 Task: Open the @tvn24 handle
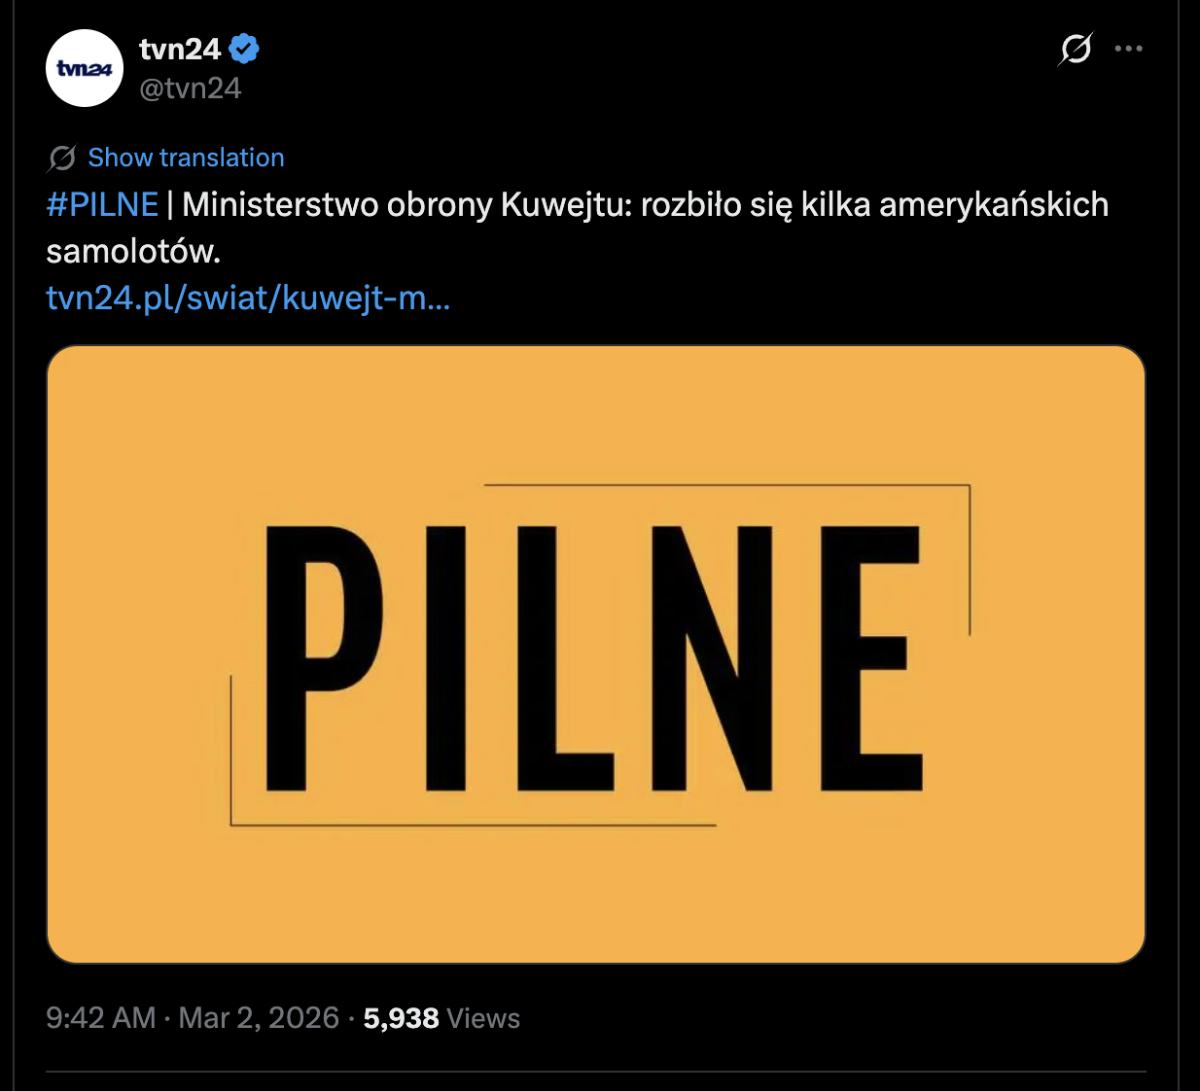190,88
